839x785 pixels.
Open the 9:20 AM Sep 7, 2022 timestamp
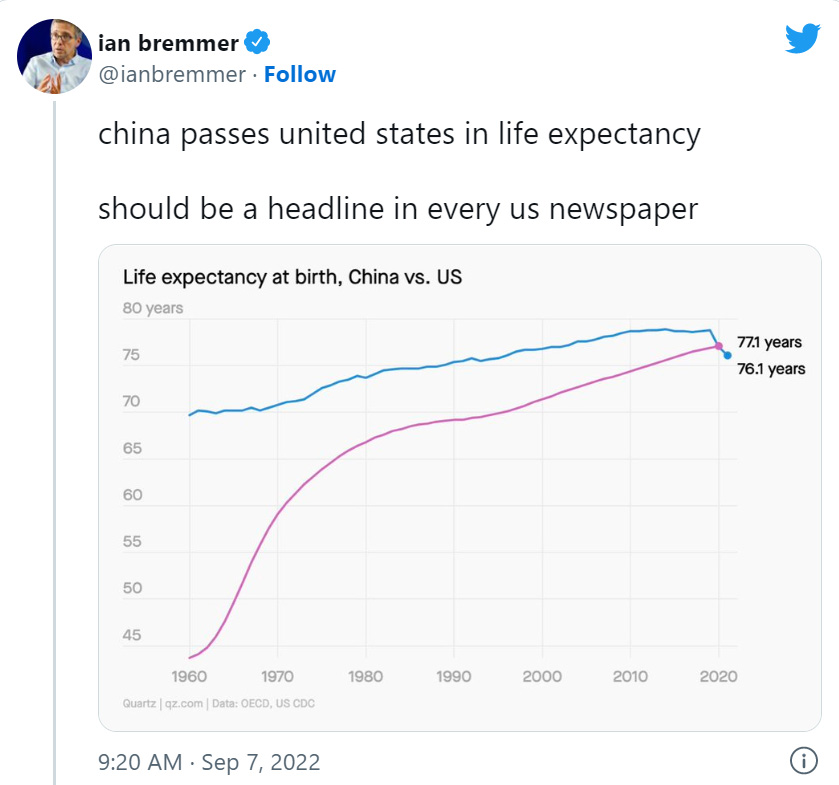coord(209,762)
